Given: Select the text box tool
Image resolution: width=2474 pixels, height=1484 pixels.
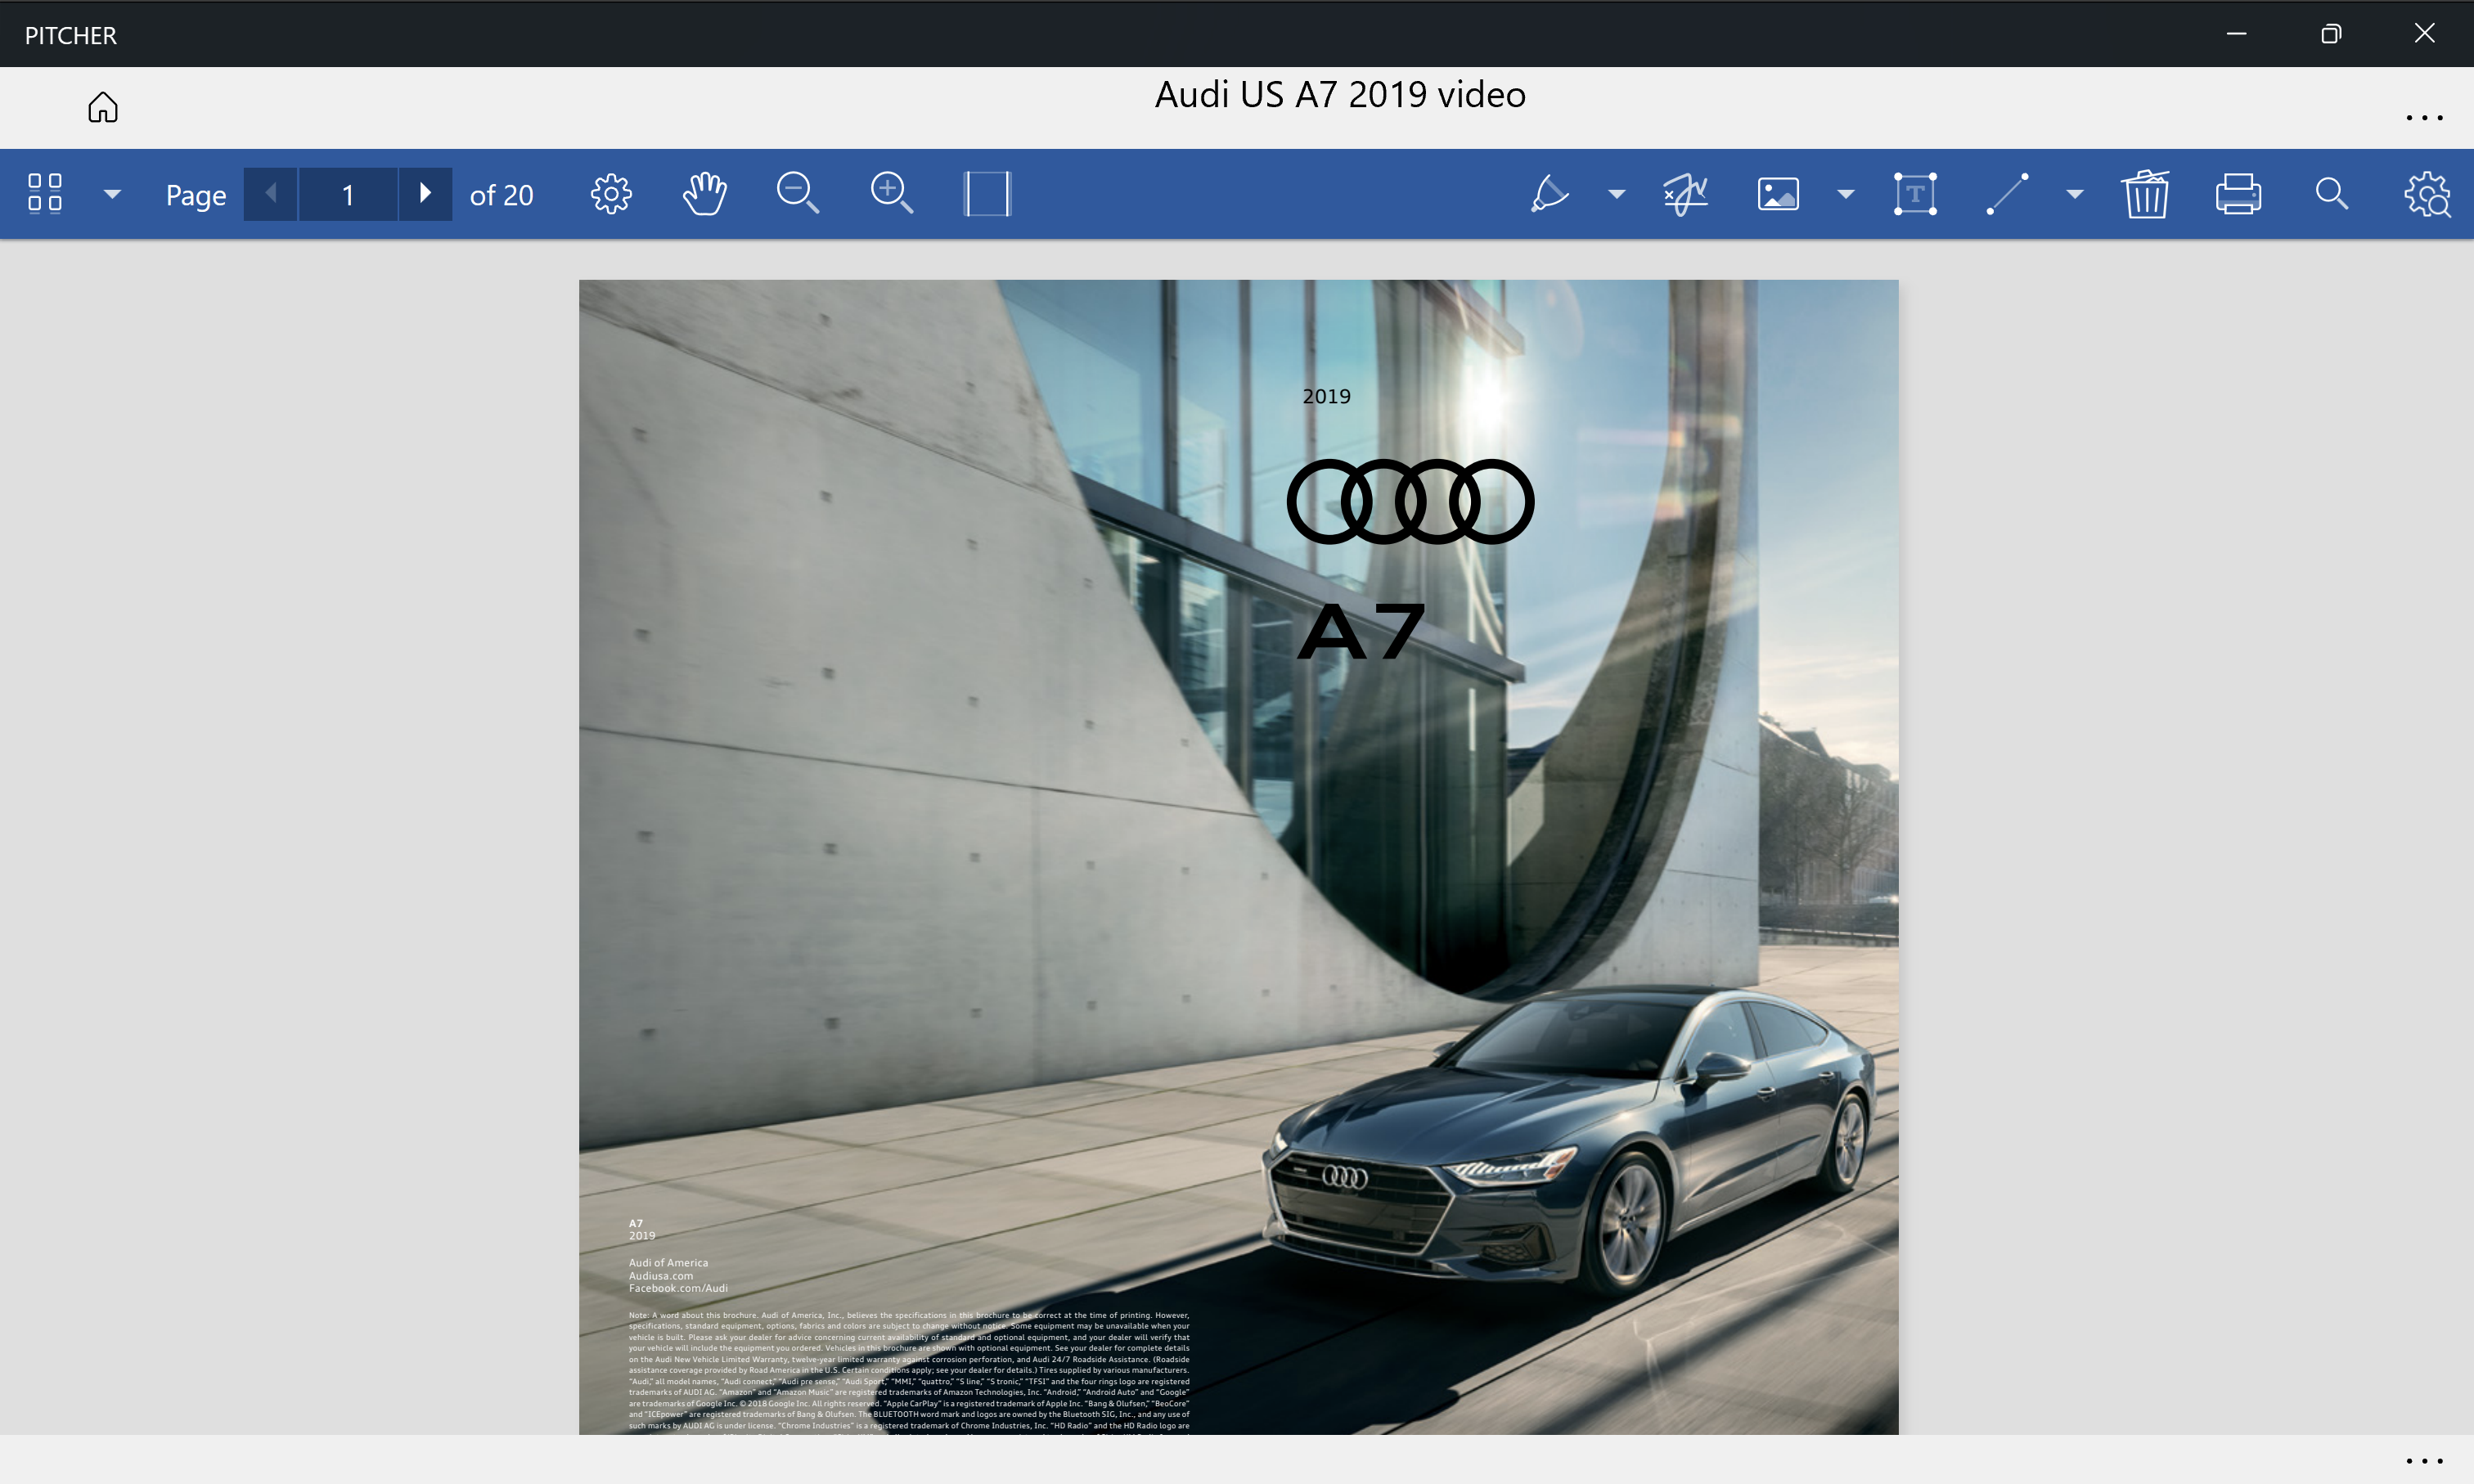Looking at the screenshot, I should [x=1914, y=194].
